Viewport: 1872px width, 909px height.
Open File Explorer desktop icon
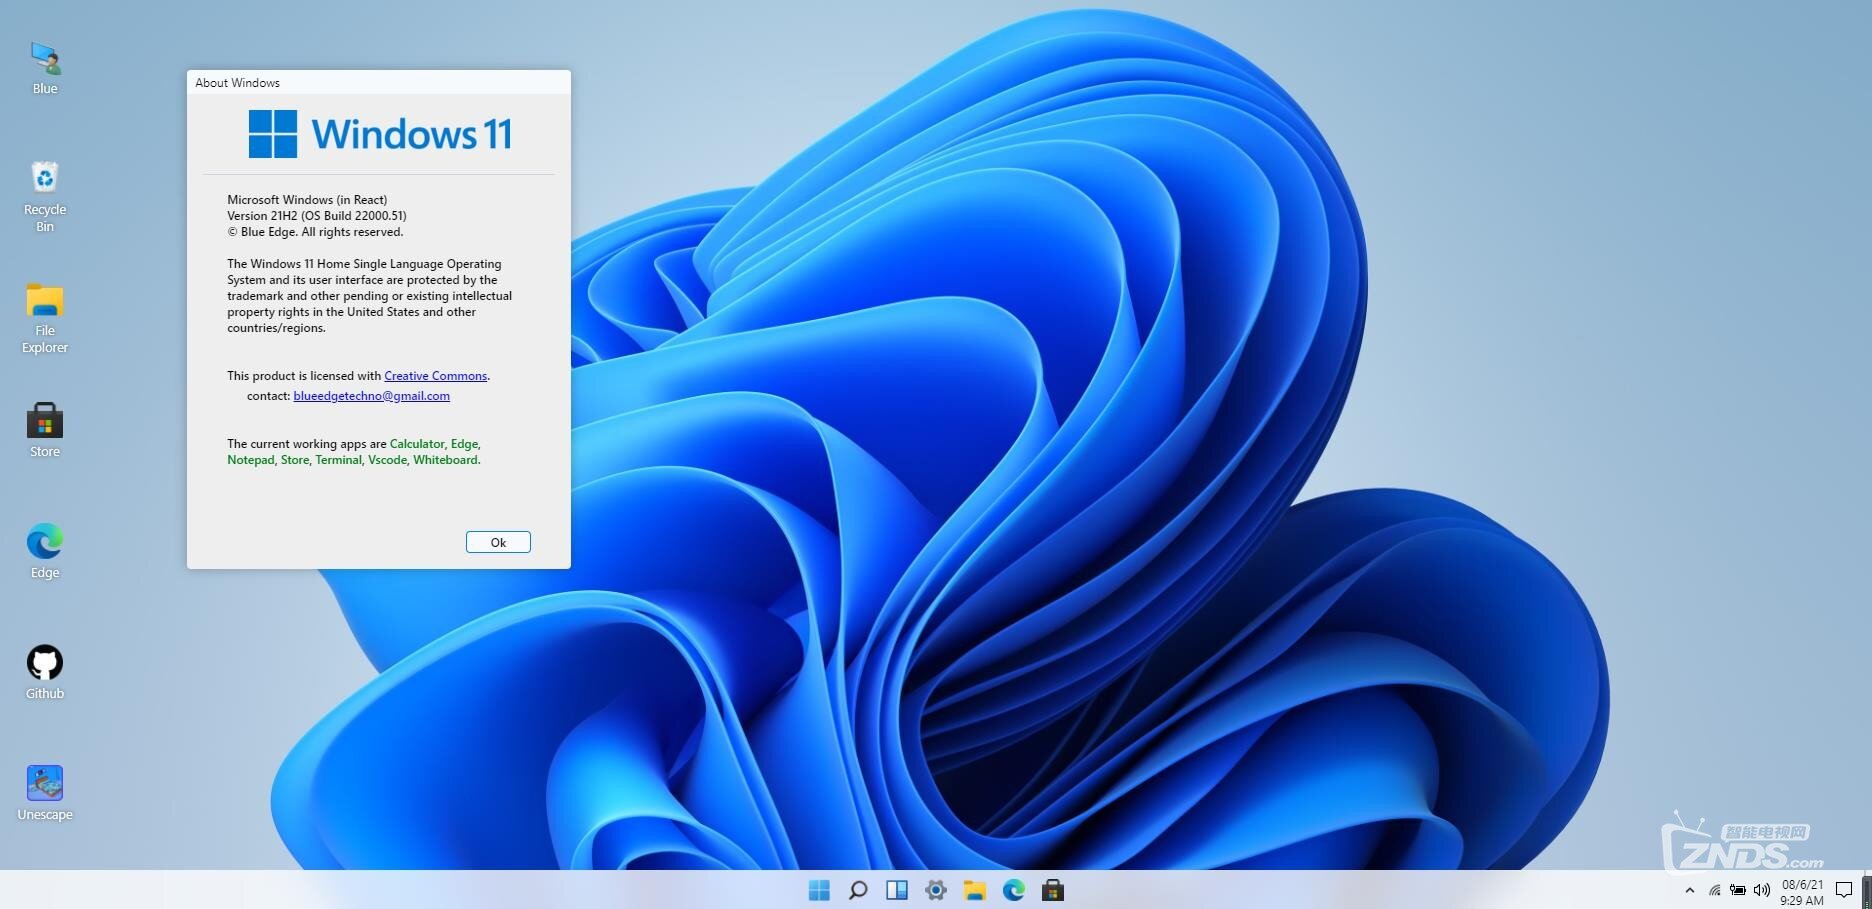click(45, 318)
